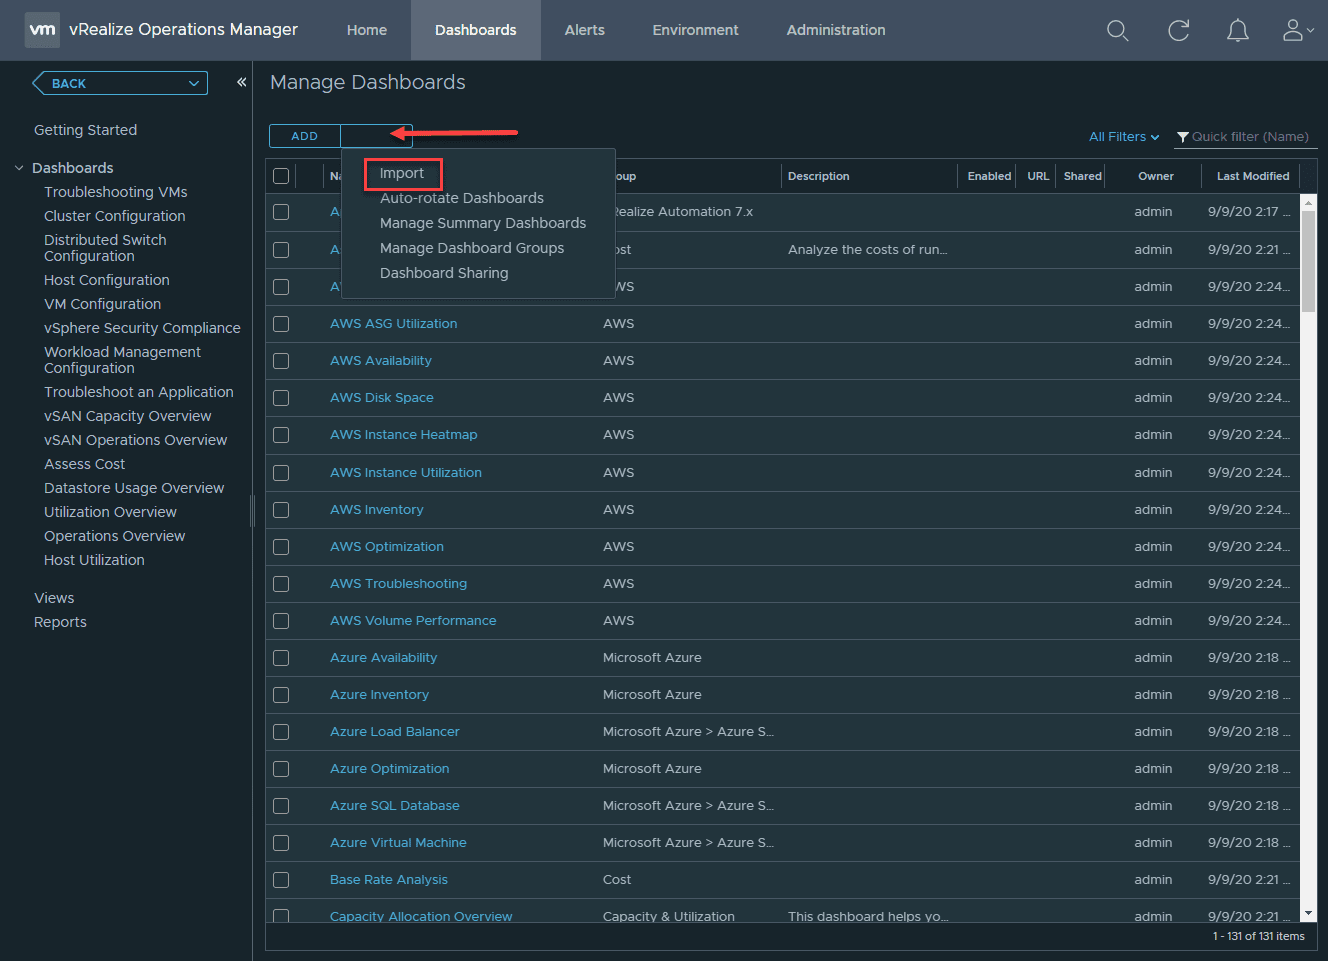
Task: Select Import from the menu
Action: click(403, 173)
